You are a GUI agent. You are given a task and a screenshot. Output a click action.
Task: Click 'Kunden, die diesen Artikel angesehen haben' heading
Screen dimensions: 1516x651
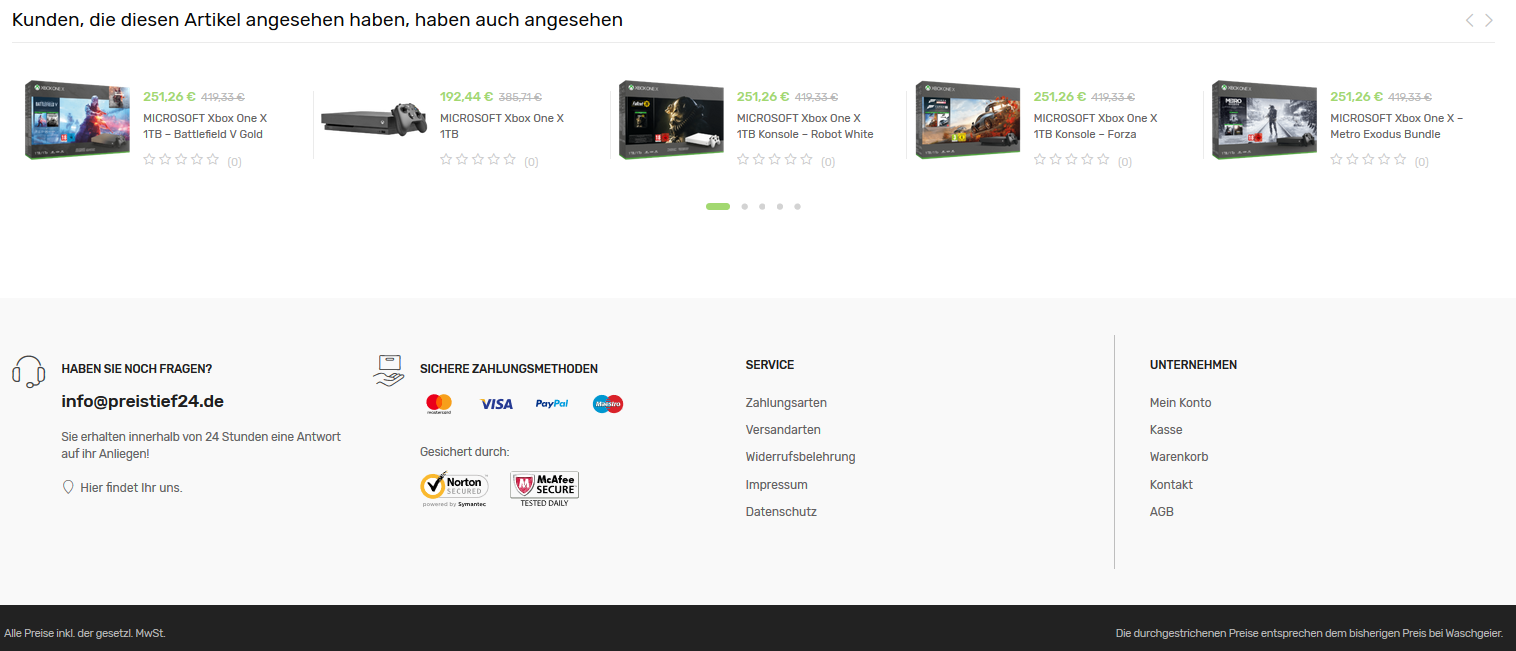pyautogui.click(x=317, y=20)
